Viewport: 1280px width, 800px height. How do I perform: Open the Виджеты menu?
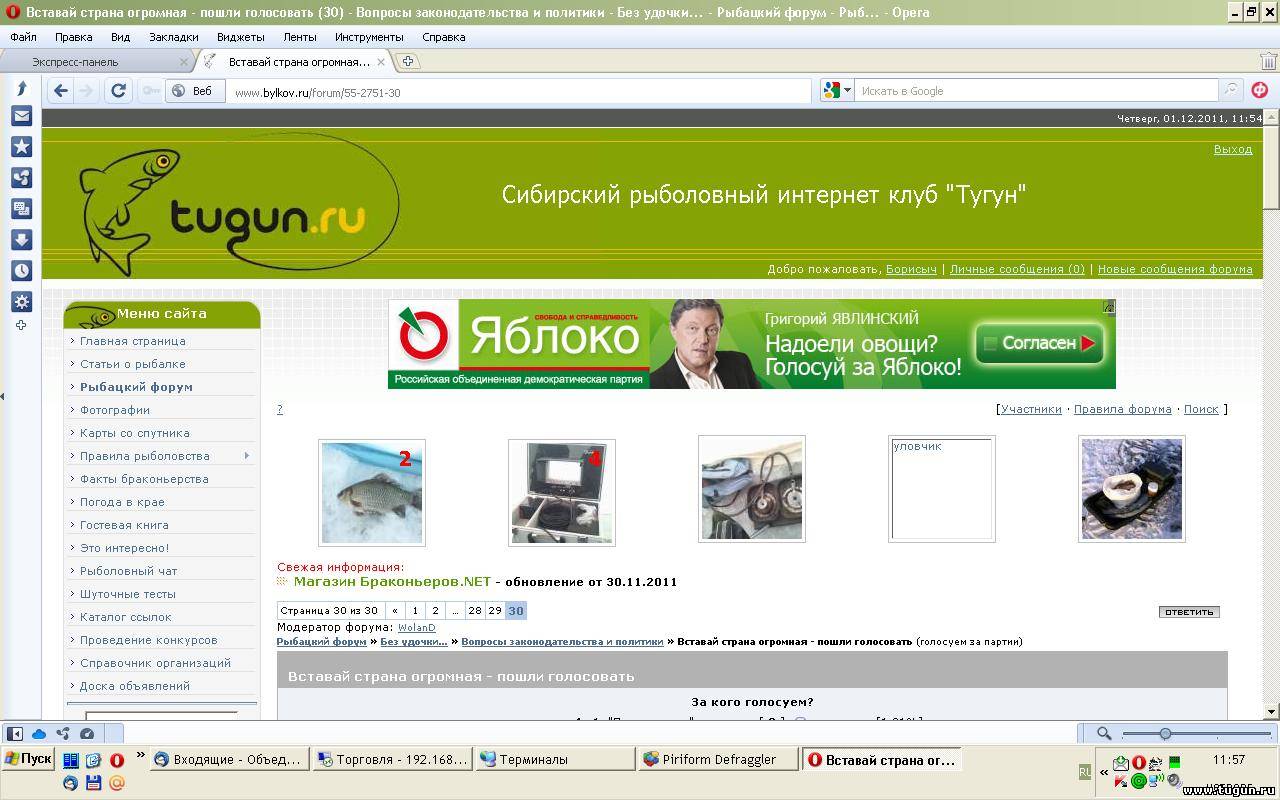click(240, 37)
